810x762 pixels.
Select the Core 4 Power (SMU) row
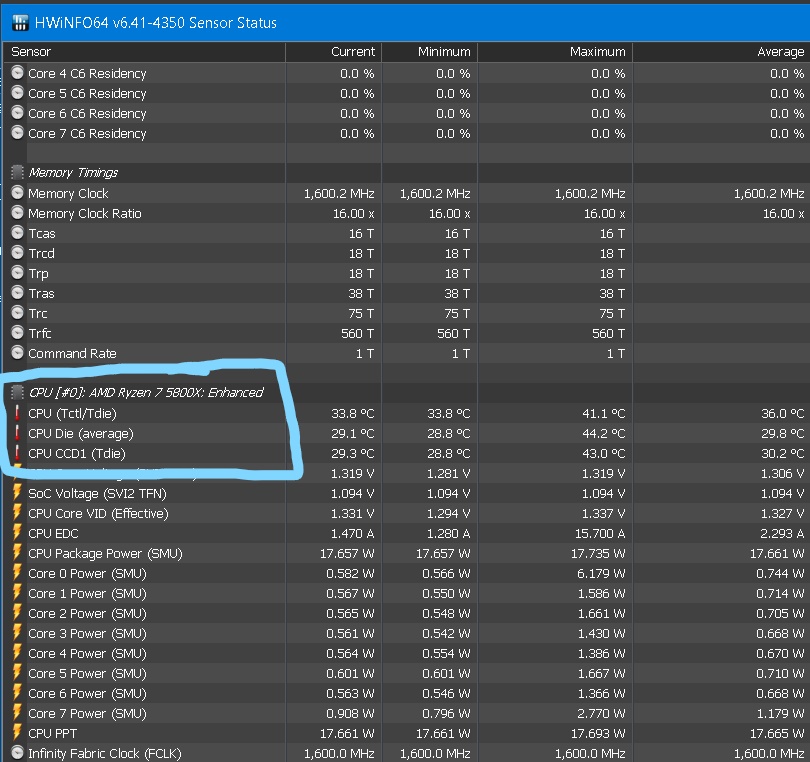click(x=407, y=653)
